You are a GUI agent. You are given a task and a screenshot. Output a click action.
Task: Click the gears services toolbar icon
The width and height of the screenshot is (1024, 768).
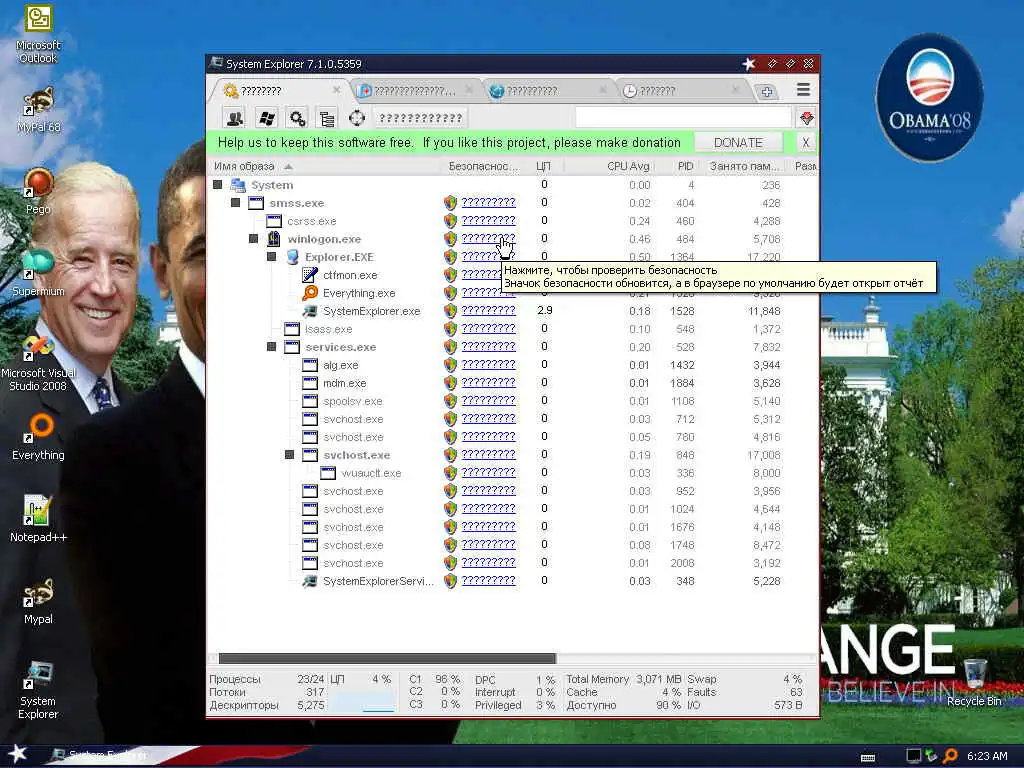click(297, 118)
